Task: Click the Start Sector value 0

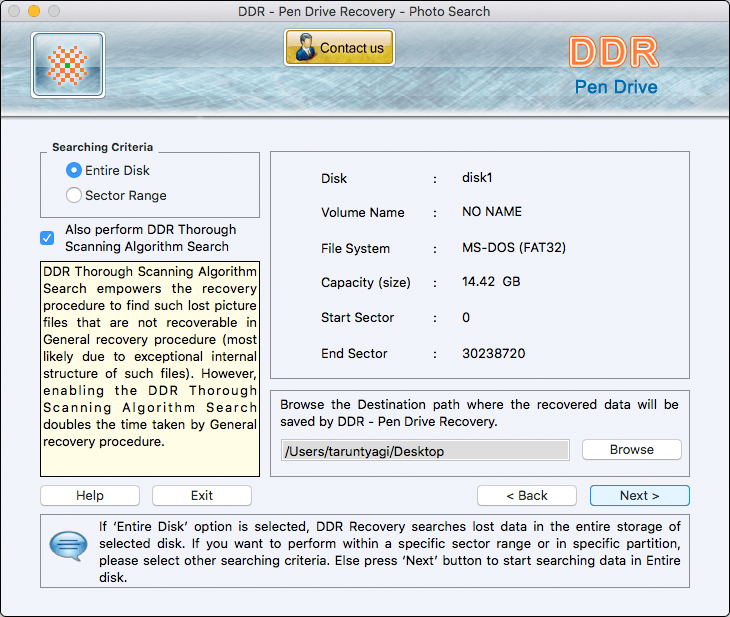Action: pyautogui.click(x=466, y=318)
